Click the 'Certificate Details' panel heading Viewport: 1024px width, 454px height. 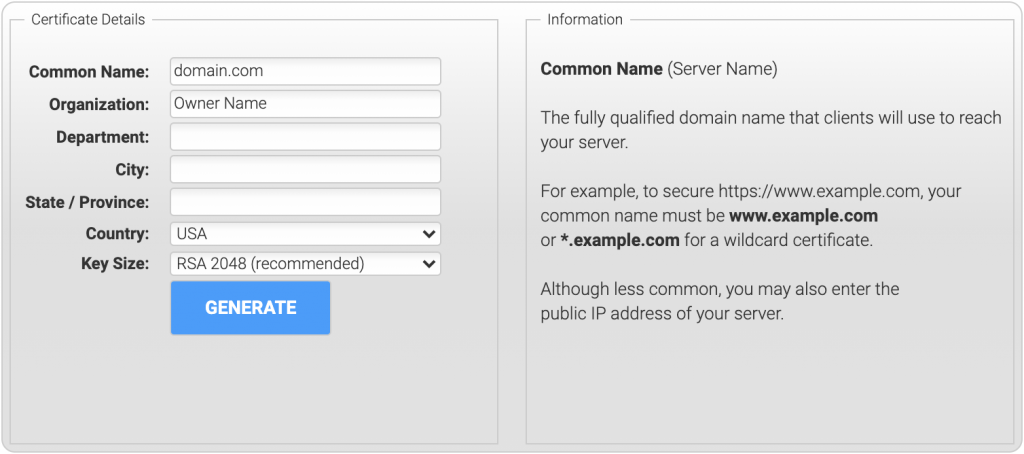(88, 20)
